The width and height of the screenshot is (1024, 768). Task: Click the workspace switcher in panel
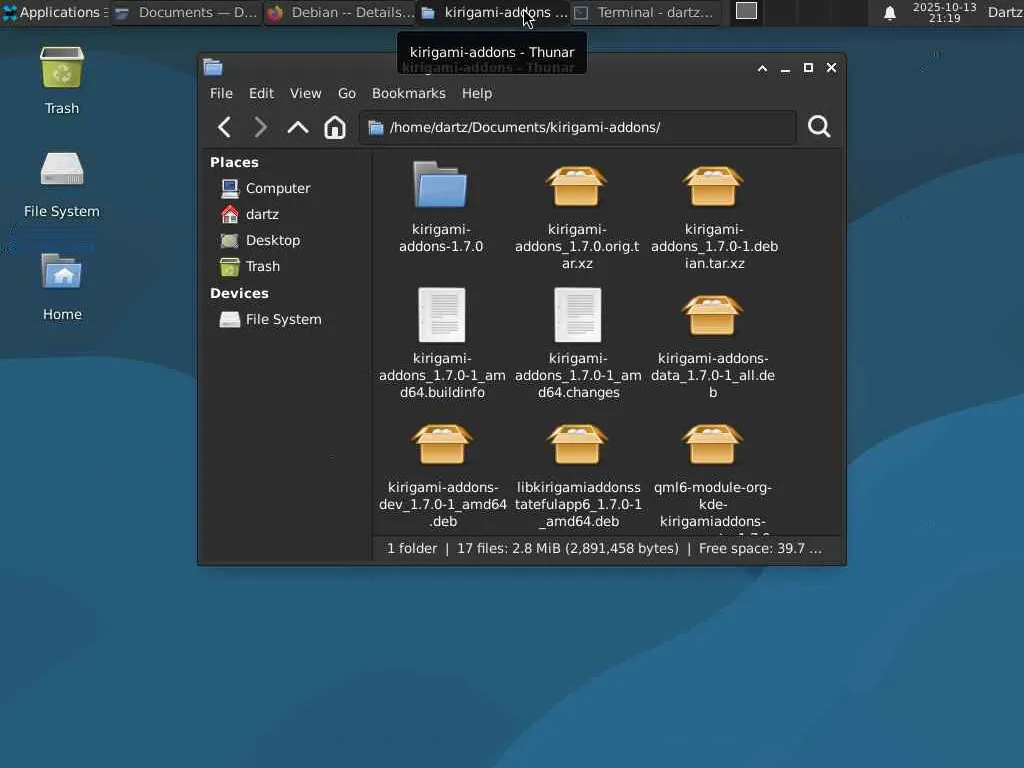(746, 11)
